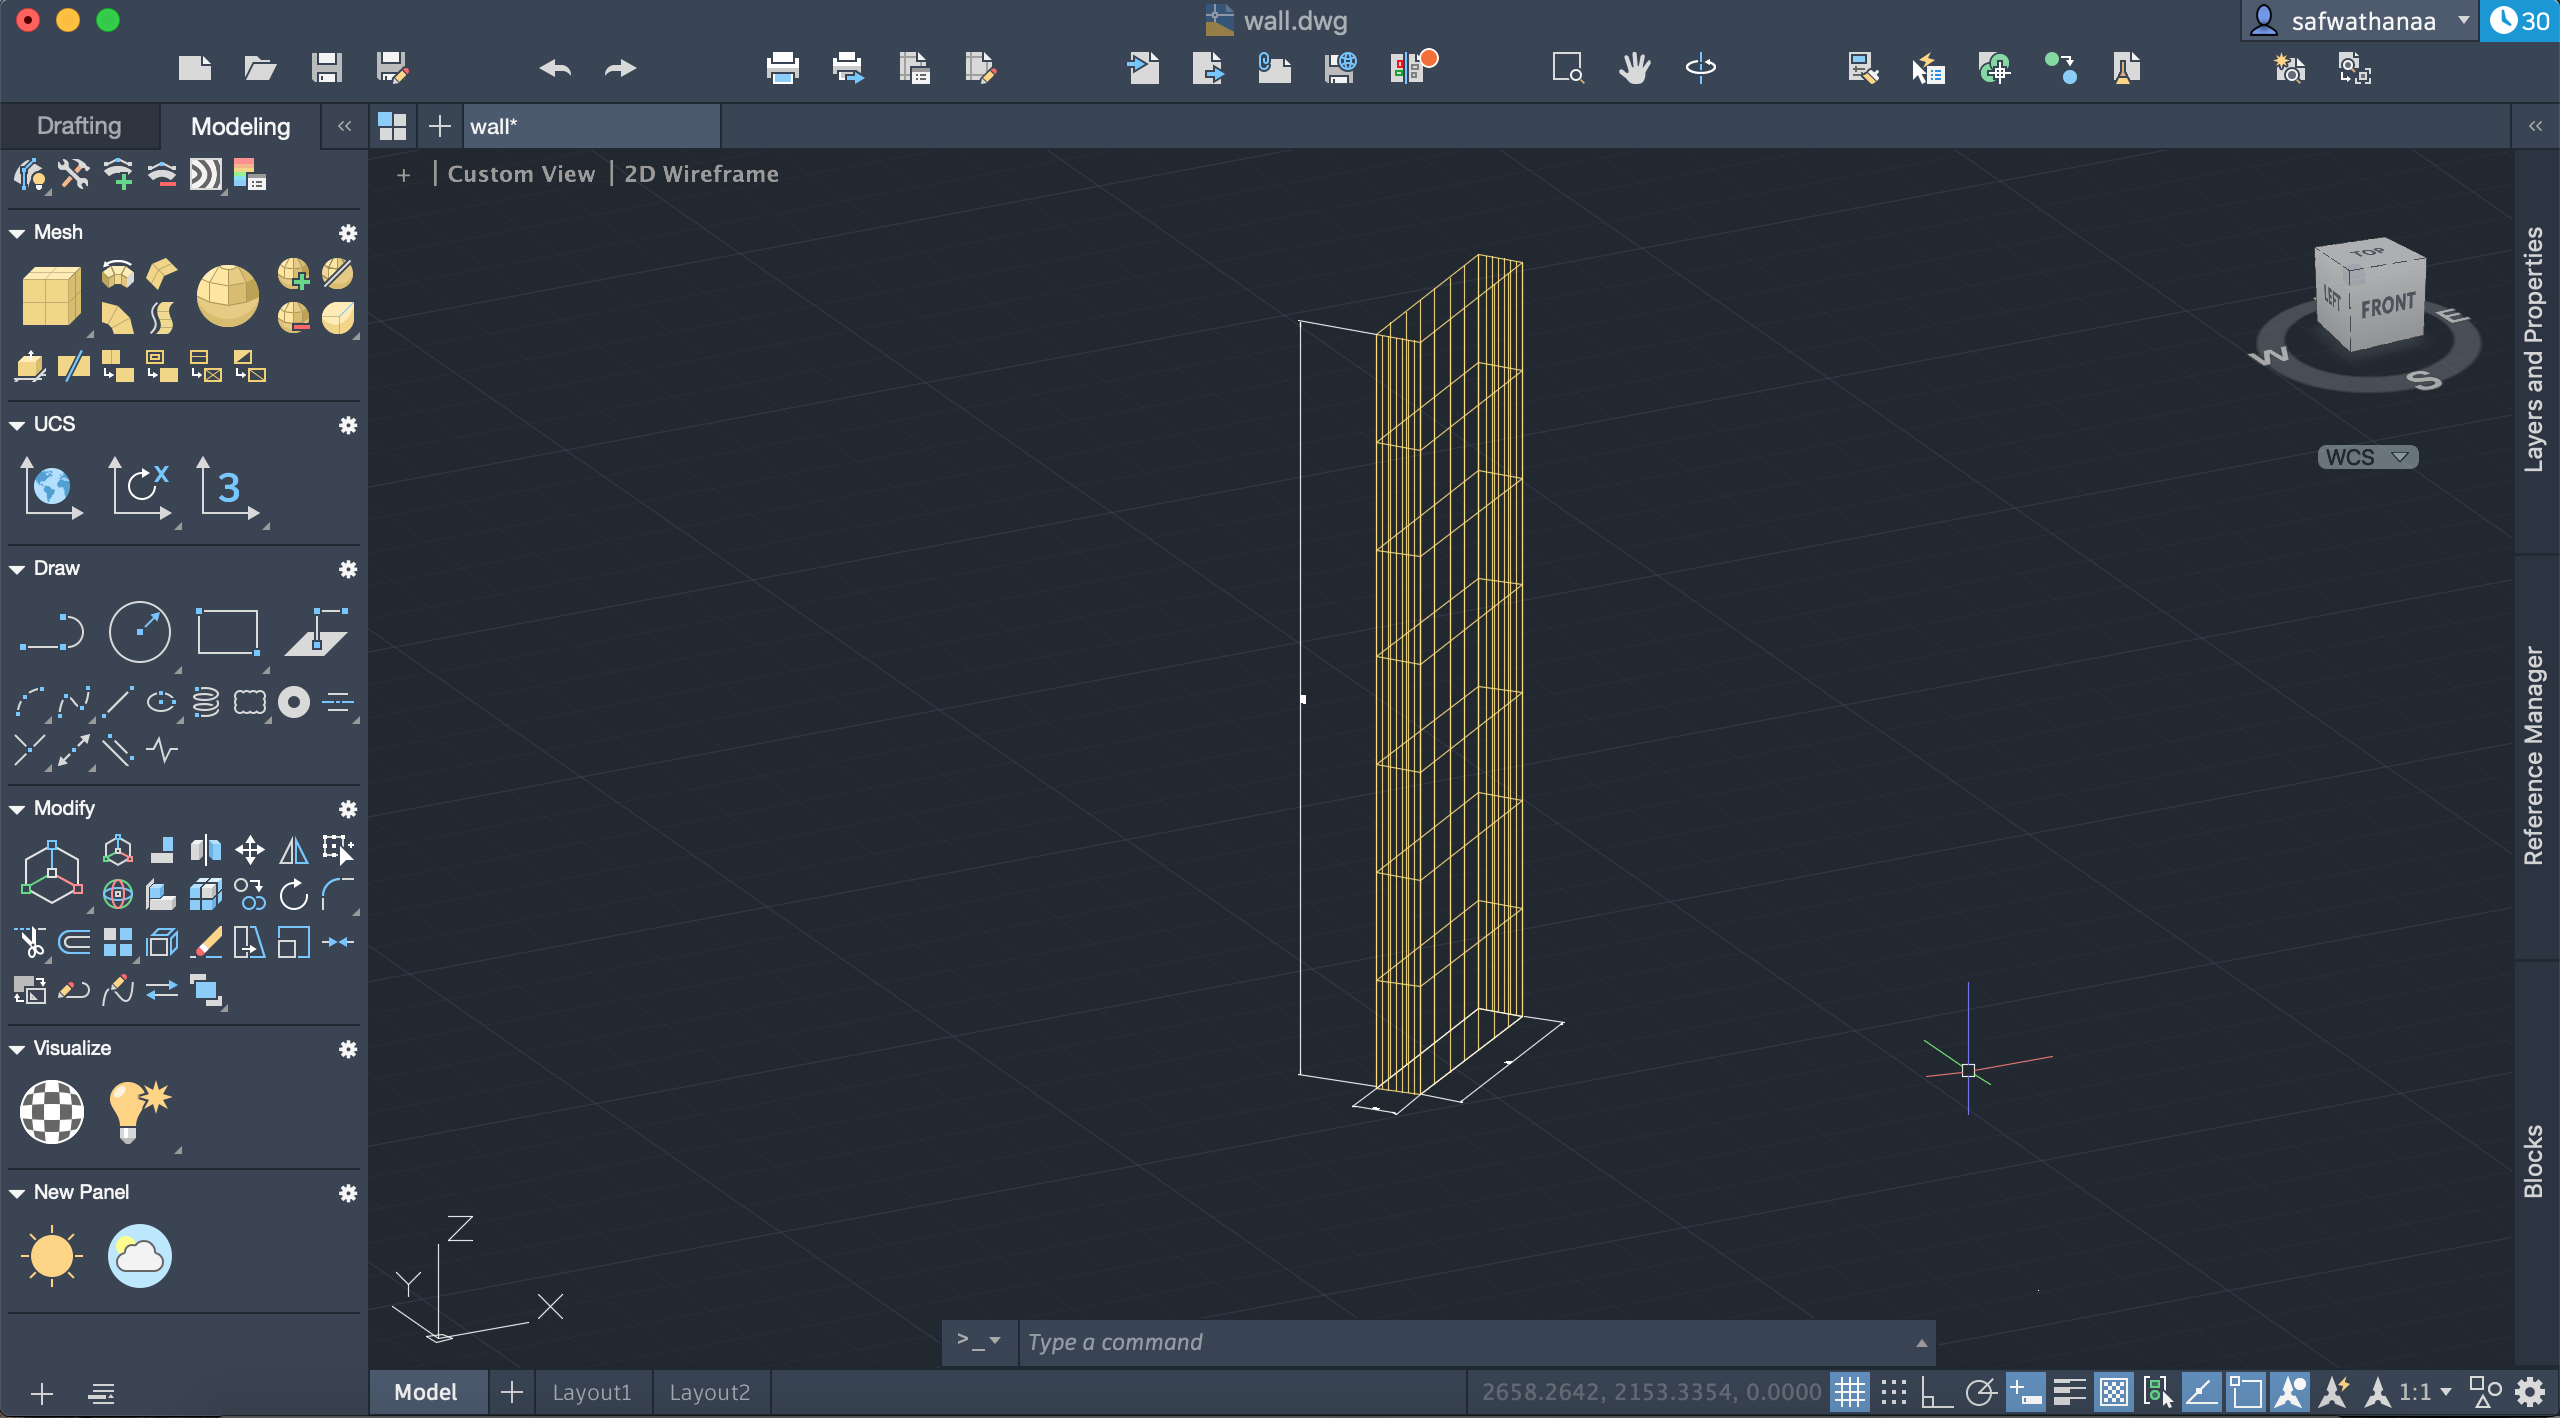Toggle Dynamic Input in status bar
This screenshot has width=2560, height=1418.
pyautogui.click(x=2025, y=1392)
